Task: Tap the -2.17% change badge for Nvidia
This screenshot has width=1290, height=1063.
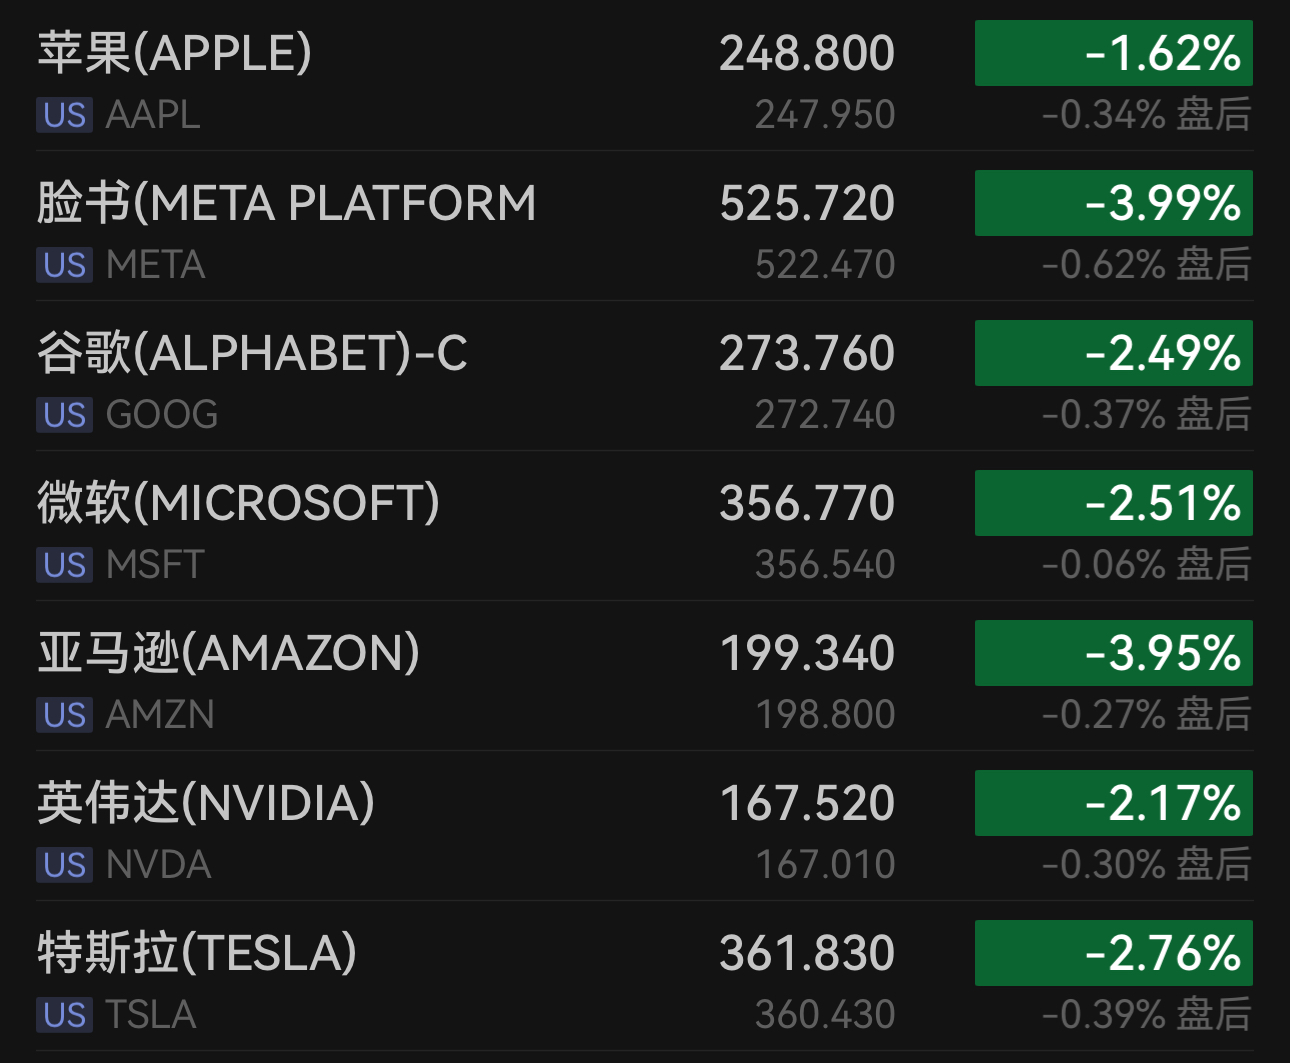Action: click(1113, 803)
